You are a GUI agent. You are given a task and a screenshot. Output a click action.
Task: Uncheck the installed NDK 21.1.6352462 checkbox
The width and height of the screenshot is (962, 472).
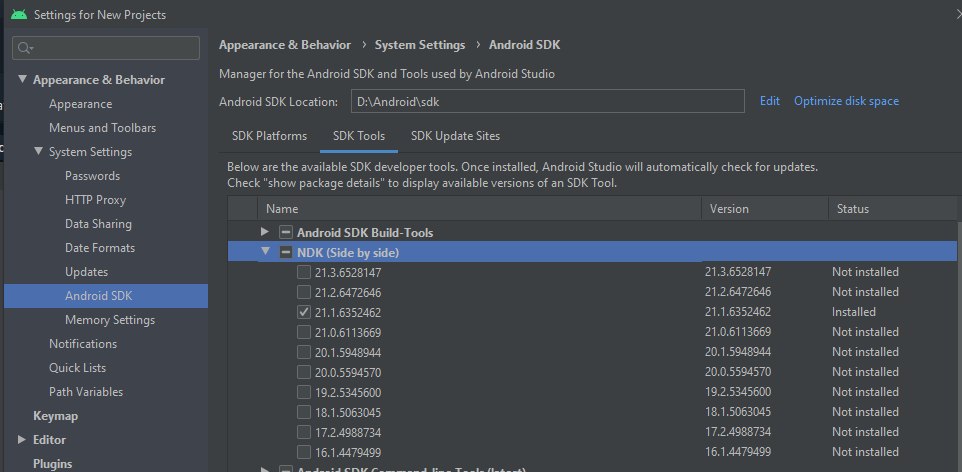click(304, 312)
